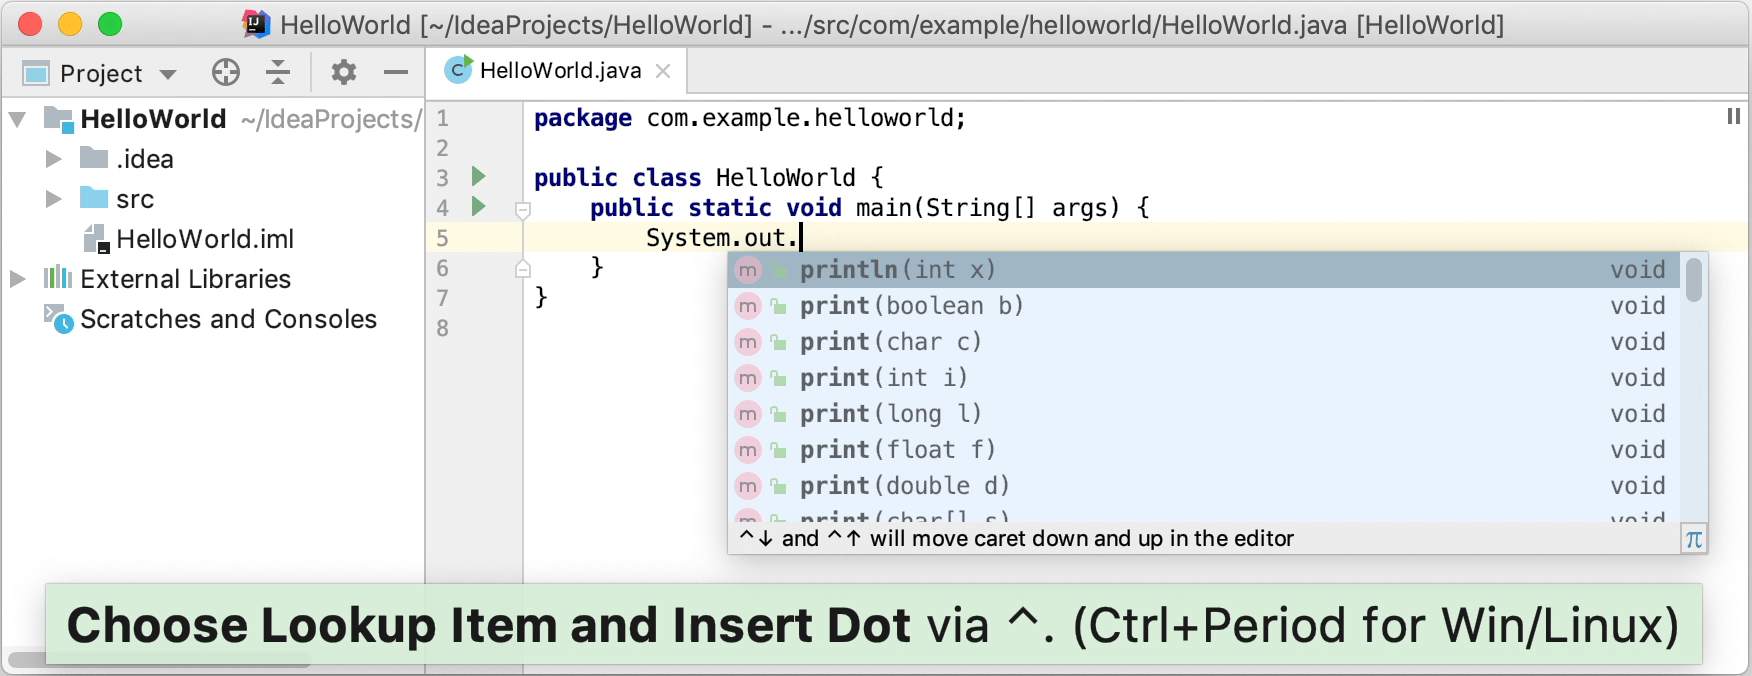
Task: Close the HelloWorld.java tab
Action: (x=663, y=71)
